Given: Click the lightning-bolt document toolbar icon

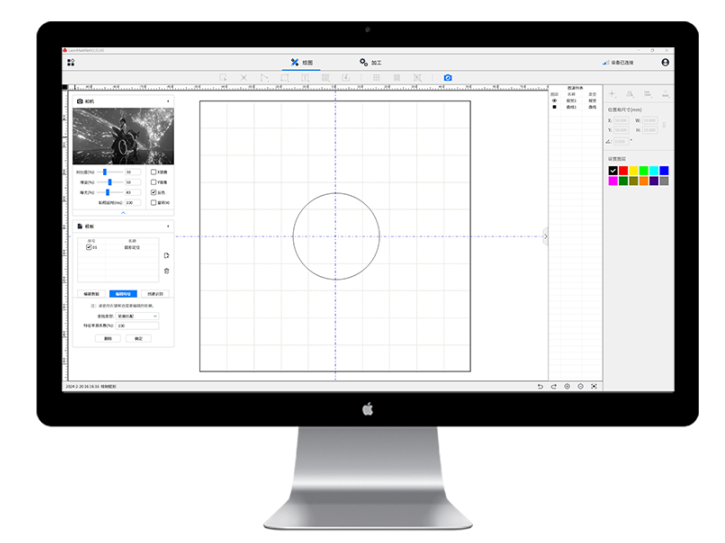Looking at the screenshot, I should [346, 78].
